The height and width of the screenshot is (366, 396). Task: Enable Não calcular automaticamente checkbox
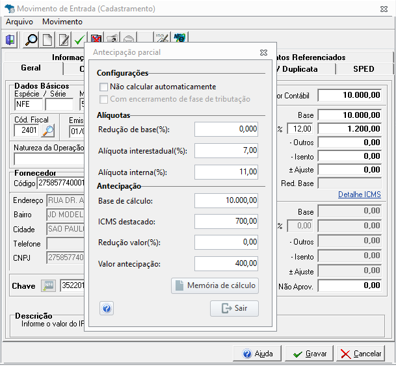point(104,87)
